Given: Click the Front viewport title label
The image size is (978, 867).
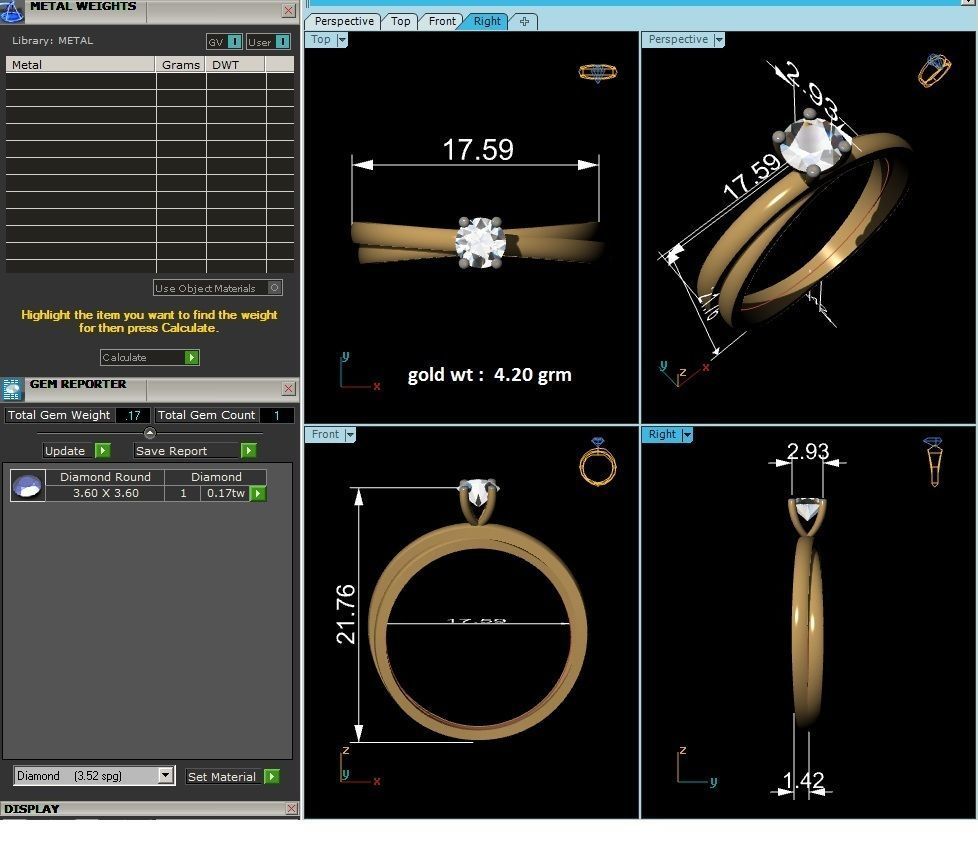Looking at the screenshot, I should pos(325,434).
